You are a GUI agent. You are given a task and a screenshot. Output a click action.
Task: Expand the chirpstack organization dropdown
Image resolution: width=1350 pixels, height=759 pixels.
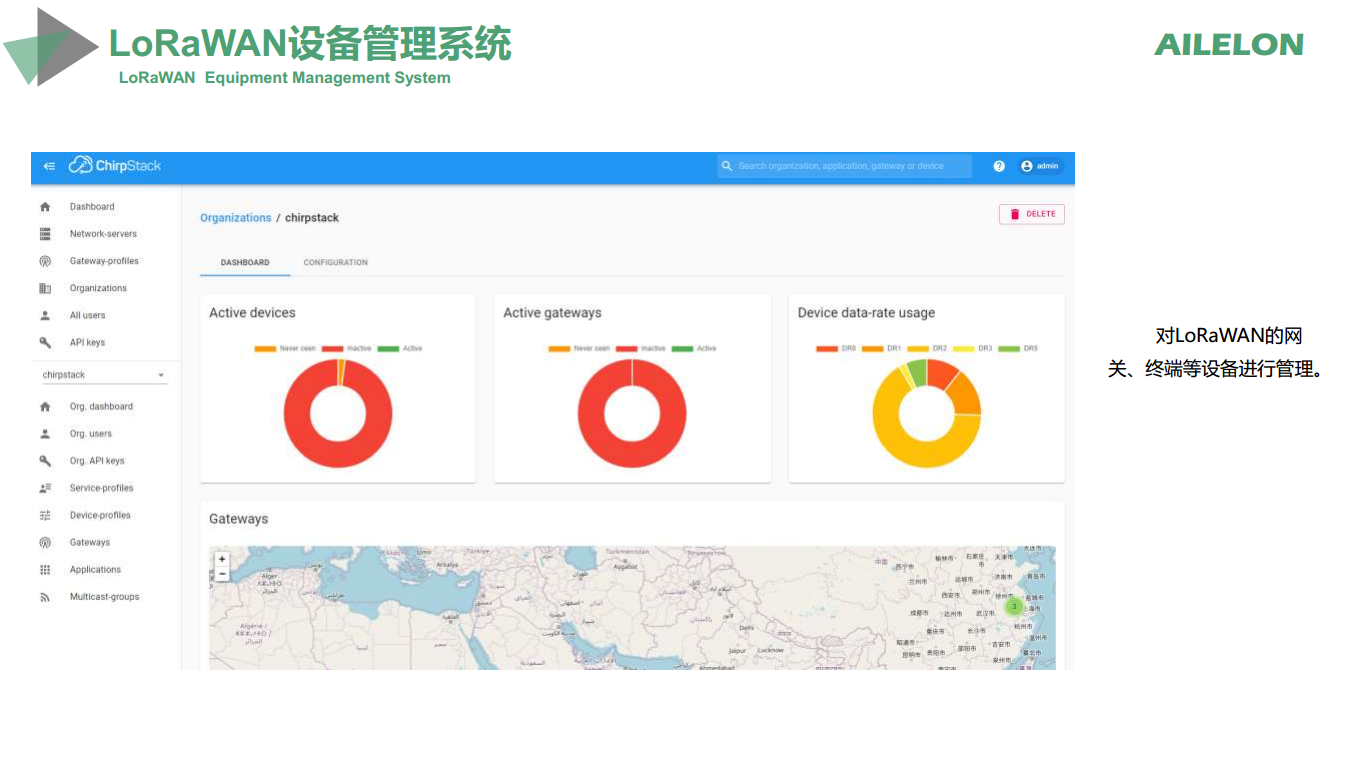(x=104, y=375)
